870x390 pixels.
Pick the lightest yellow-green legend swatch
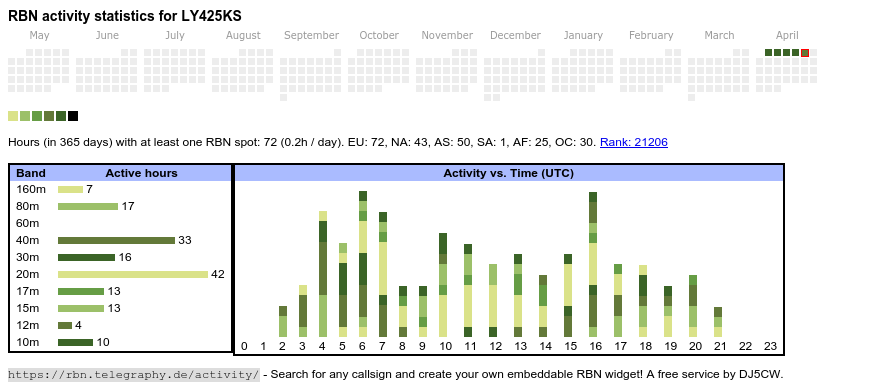click(13, 116)
